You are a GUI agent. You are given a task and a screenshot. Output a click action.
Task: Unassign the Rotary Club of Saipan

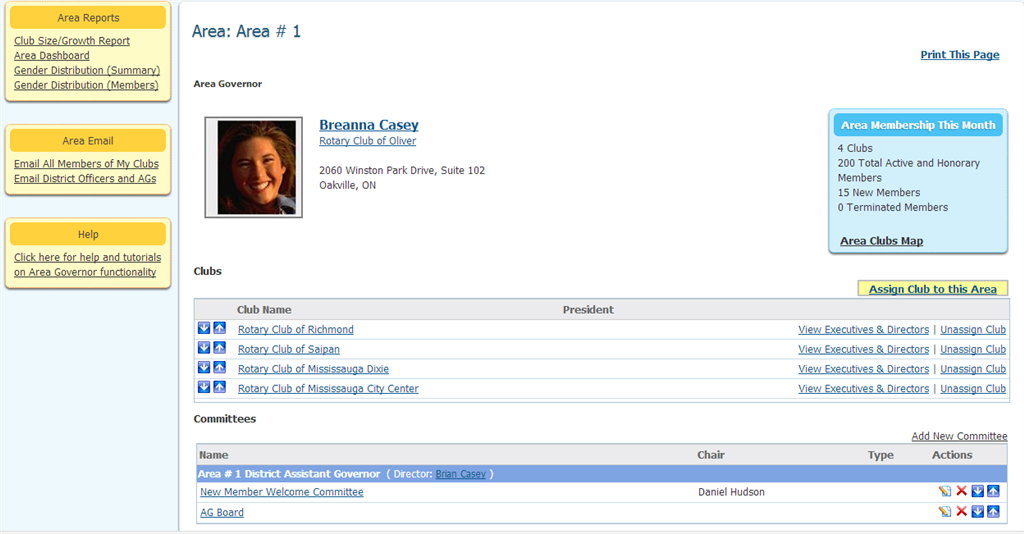click(973, 349)
